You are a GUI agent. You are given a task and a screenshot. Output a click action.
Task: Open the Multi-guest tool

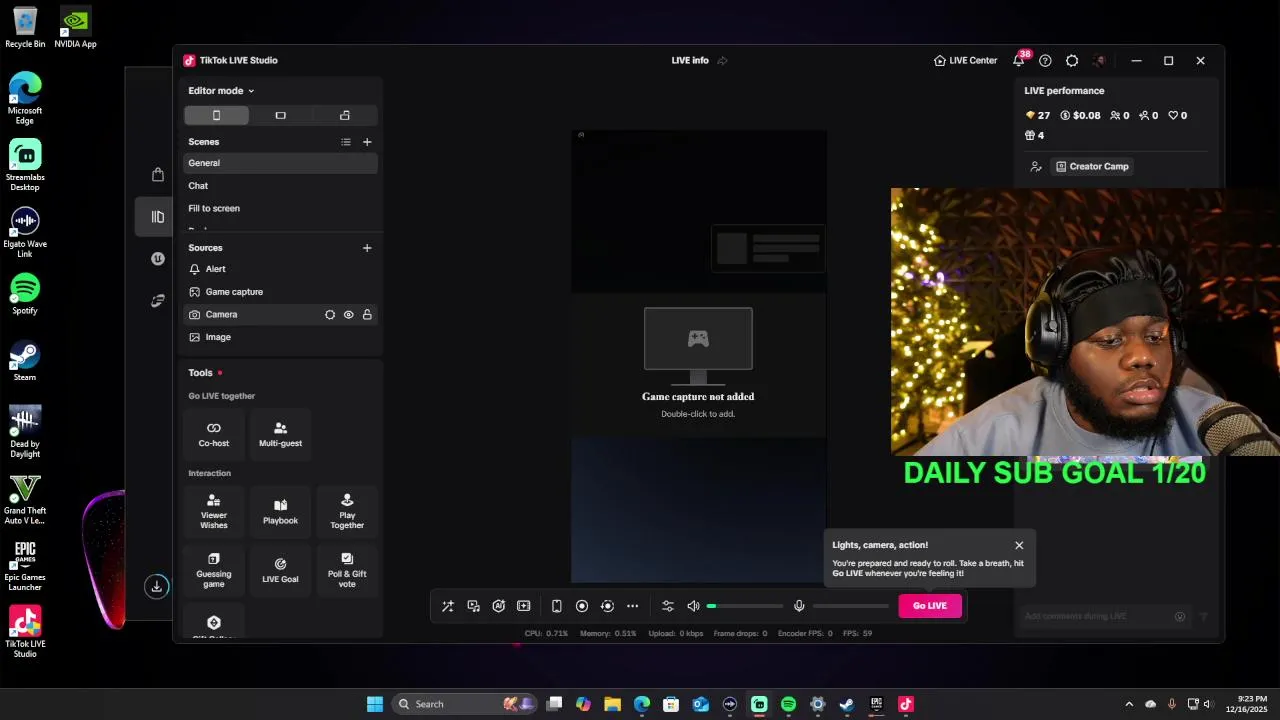coord(280,434)
